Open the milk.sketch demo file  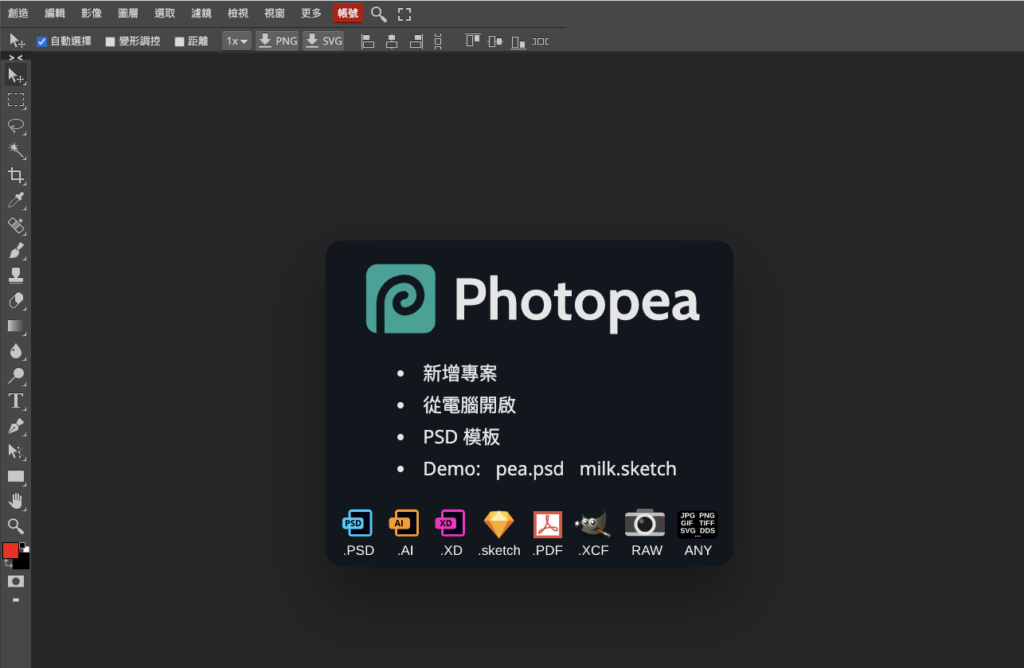[x=628, y=469]
